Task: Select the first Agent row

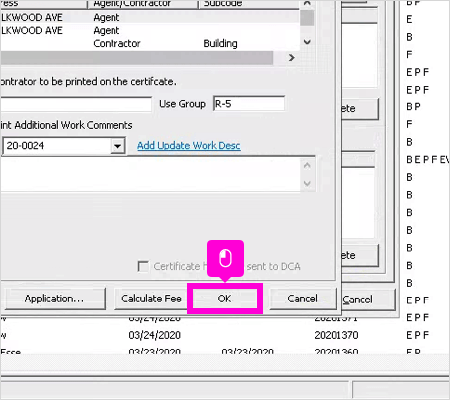Action: point(150,17)
